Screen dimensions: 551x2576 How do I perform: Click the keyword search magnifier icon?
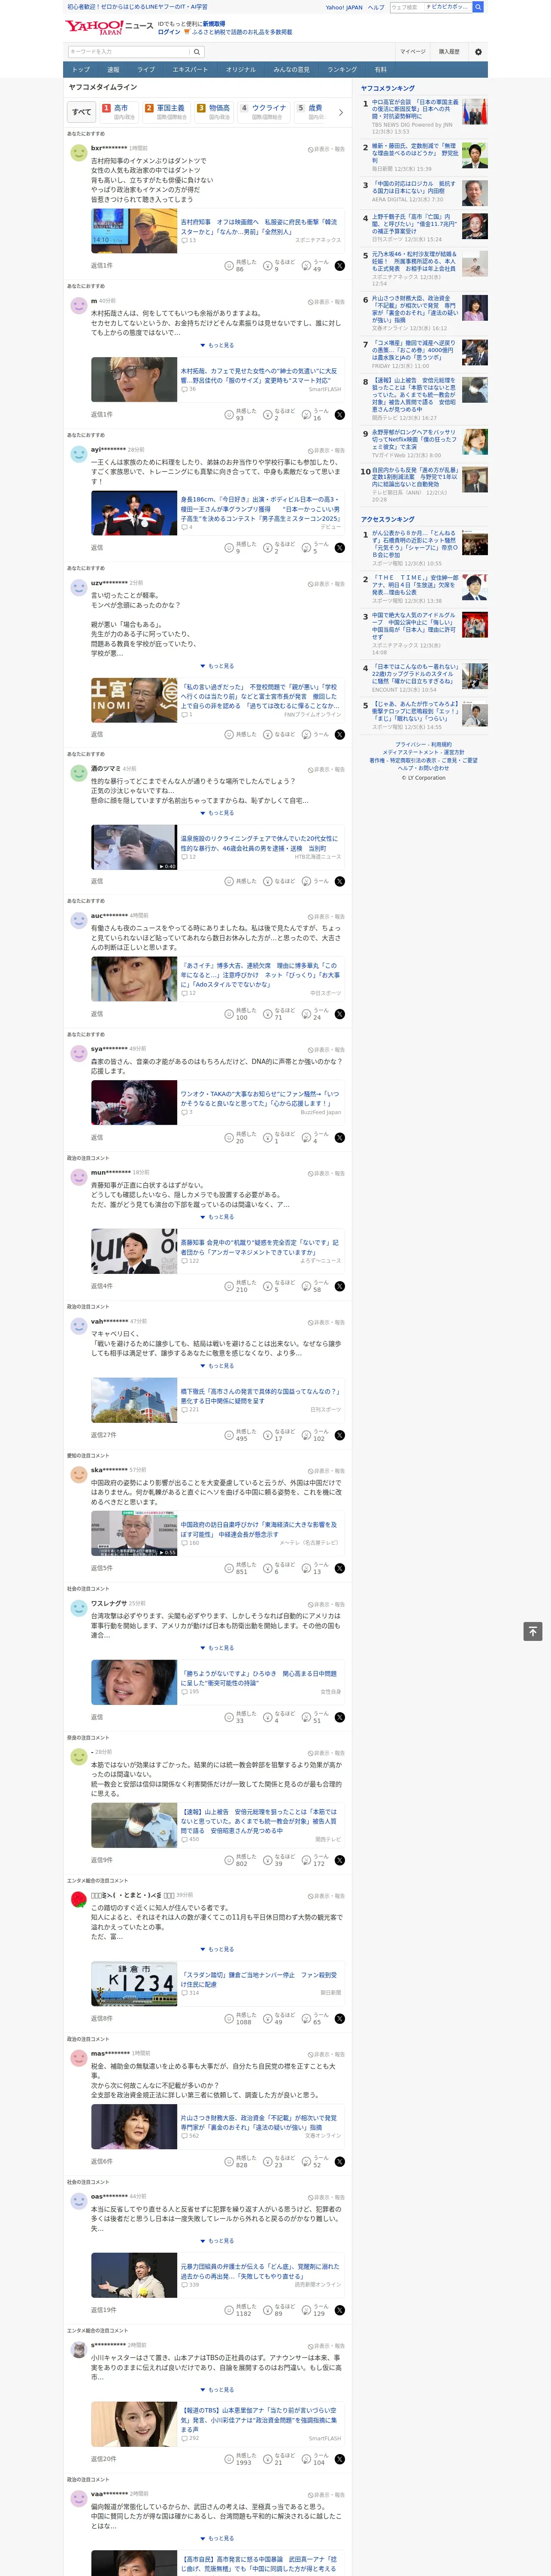tap(197, 51)
